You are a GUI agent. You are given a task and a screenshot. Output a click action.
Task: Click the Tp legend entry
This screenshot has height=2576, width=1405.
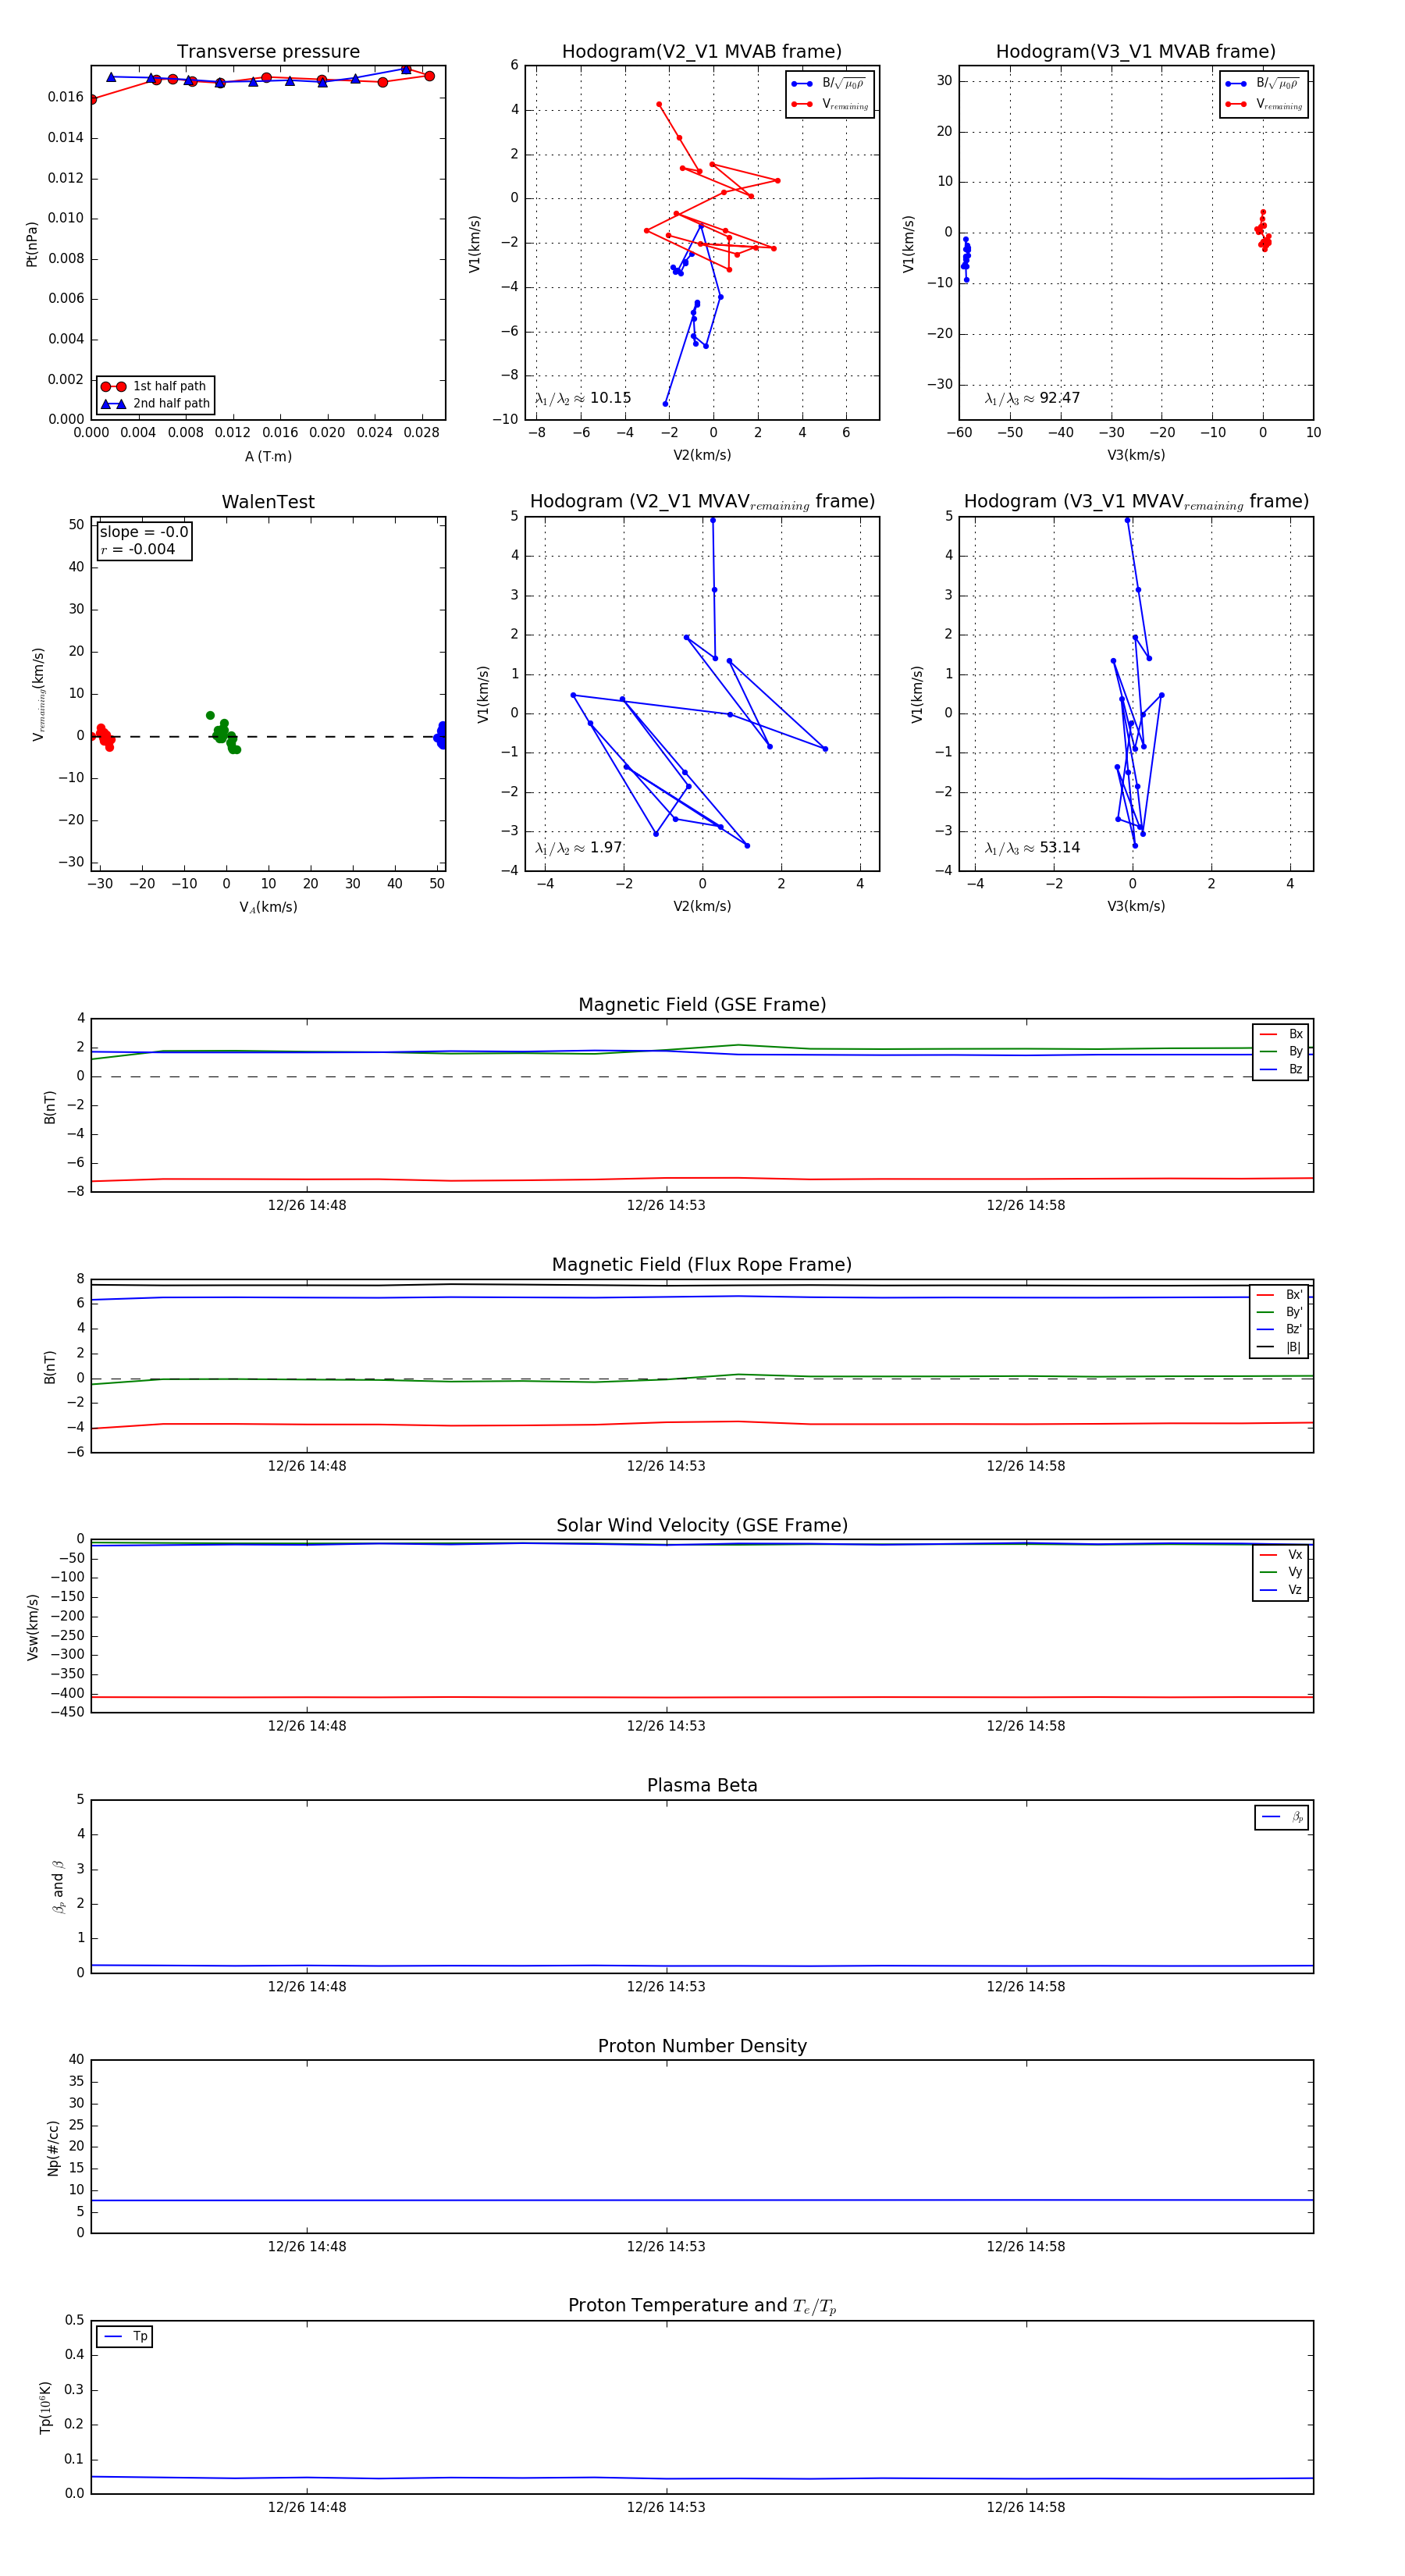[x=125, y=2336]
